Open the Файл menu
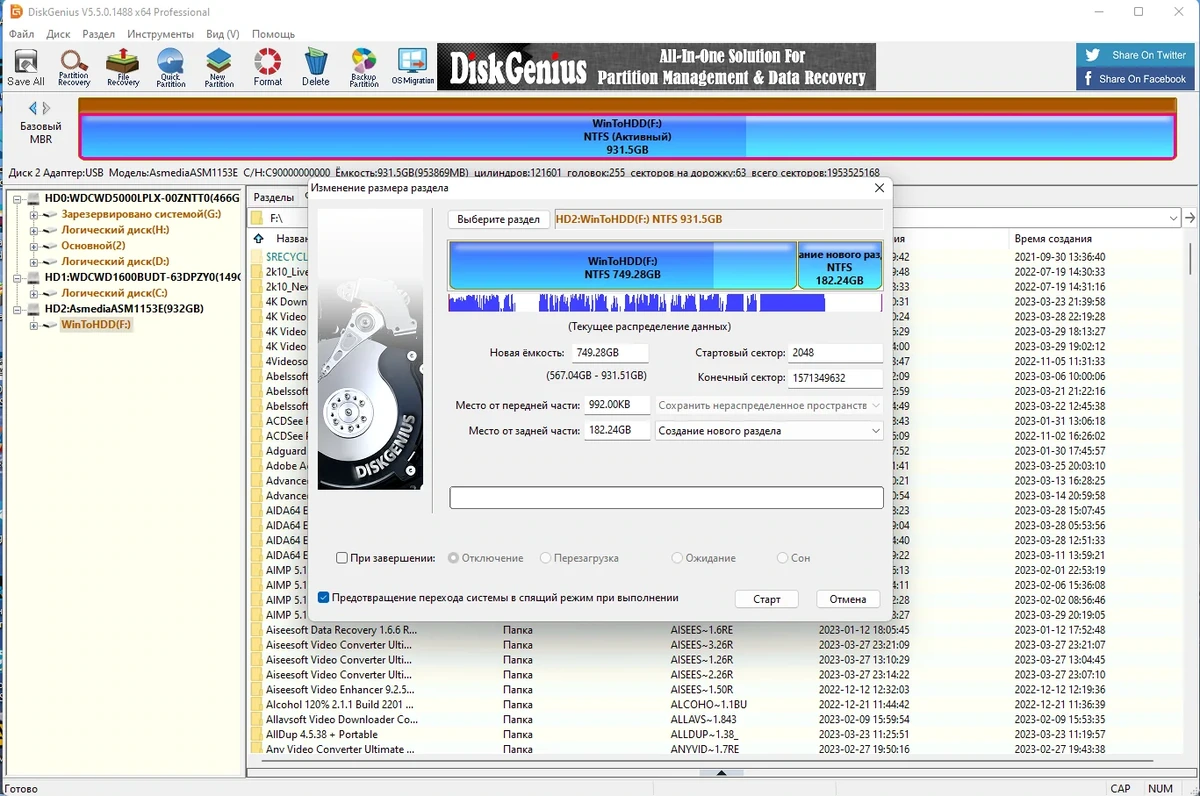 [x=21, y=34]
